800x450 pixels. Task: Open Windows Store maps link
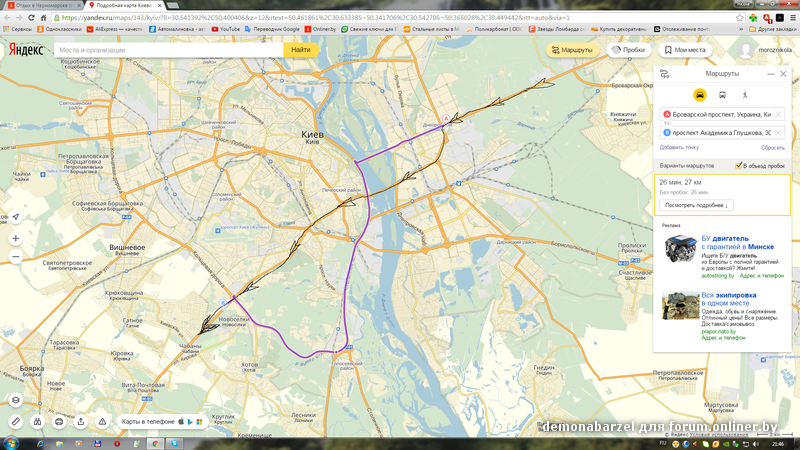(x=199, y=422)
